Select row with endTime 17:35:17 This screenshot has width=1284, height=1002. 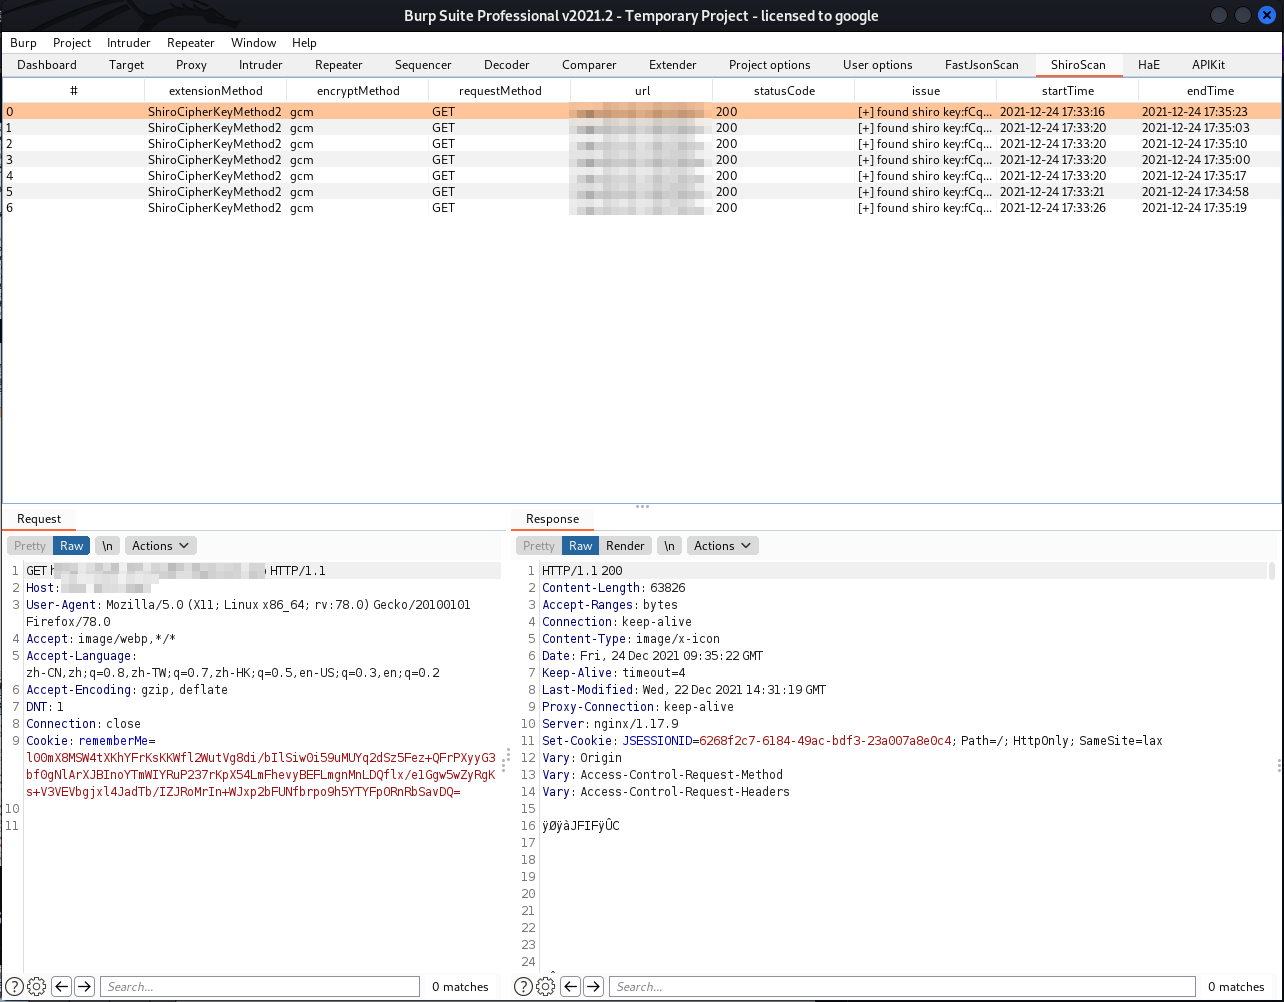click(642, 175)
